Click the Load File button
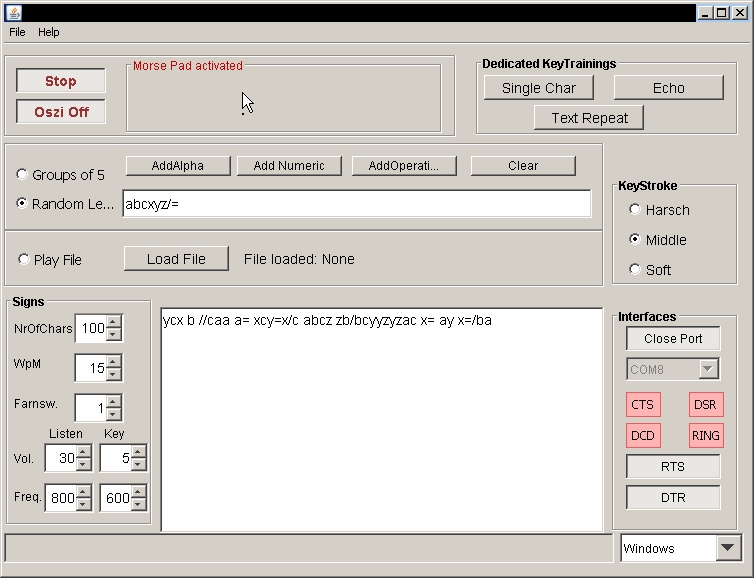 (176, 259)
